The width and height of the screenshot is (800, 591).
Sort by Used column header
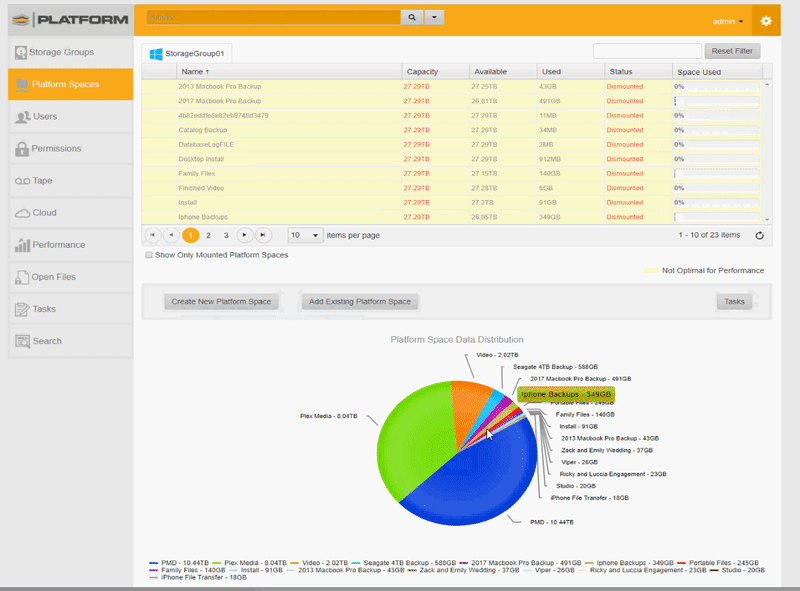(570, 72)
